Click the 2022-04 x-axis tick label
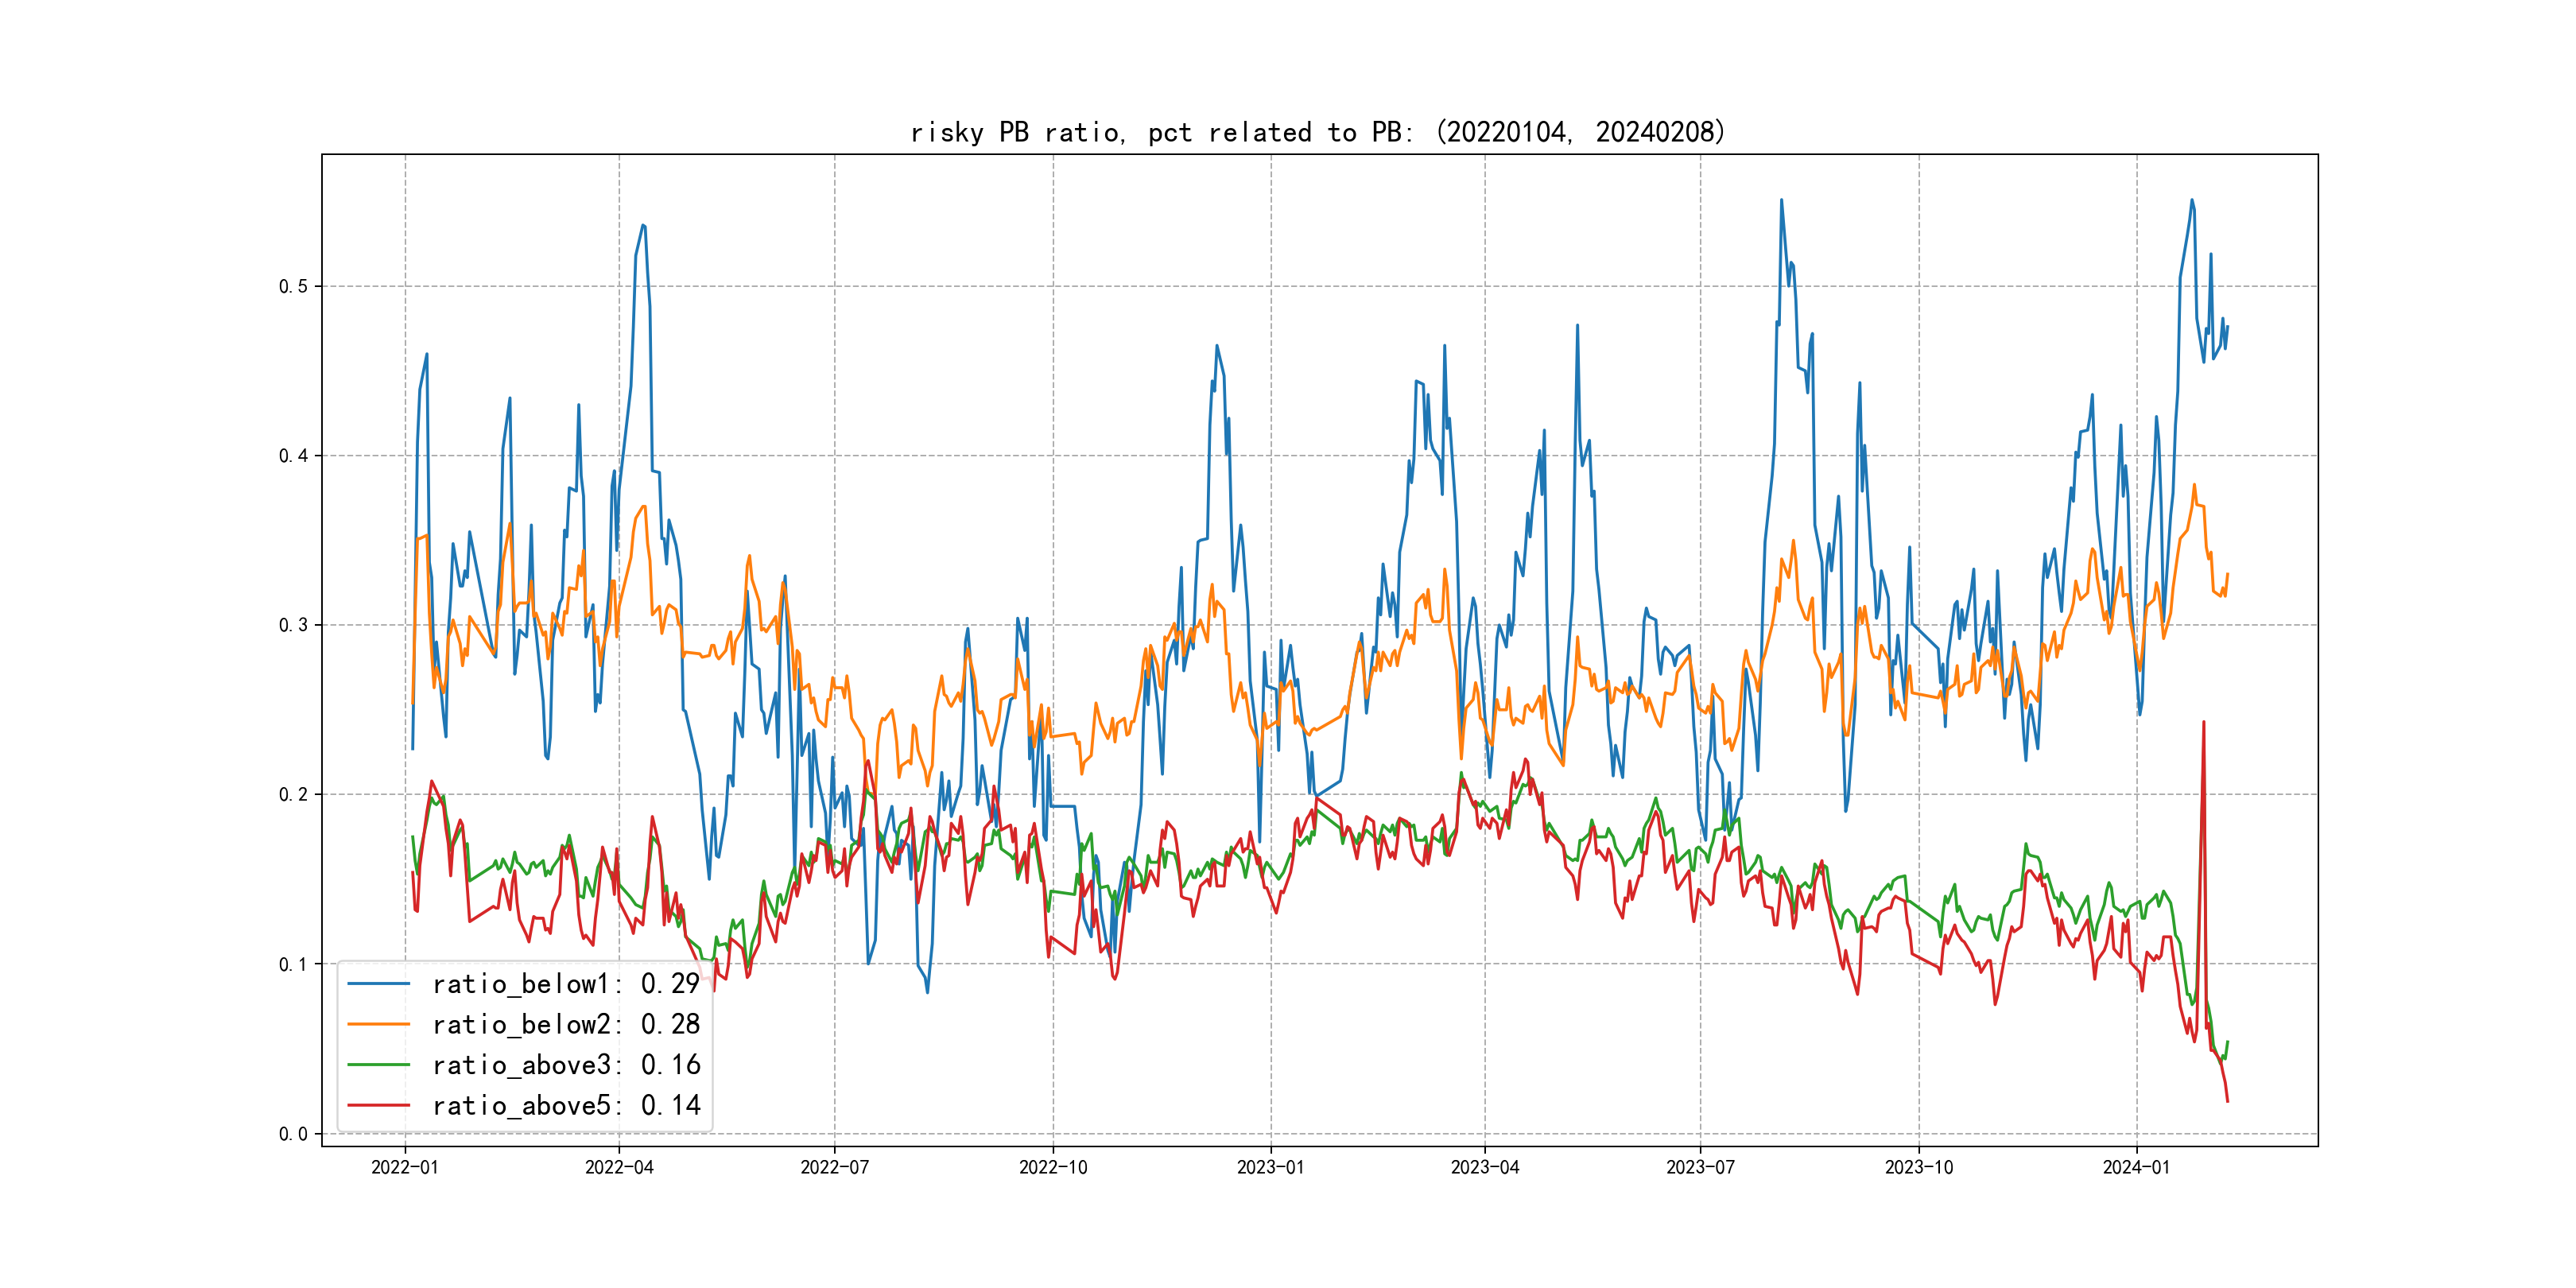 point(619,1167)
